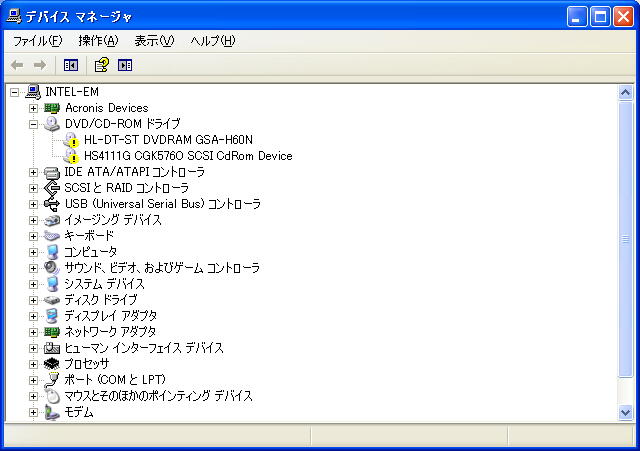This screenshot has width=640, height=451.
Task: Expand the ネットワーク アダプタ node
Action: [33, 332]
